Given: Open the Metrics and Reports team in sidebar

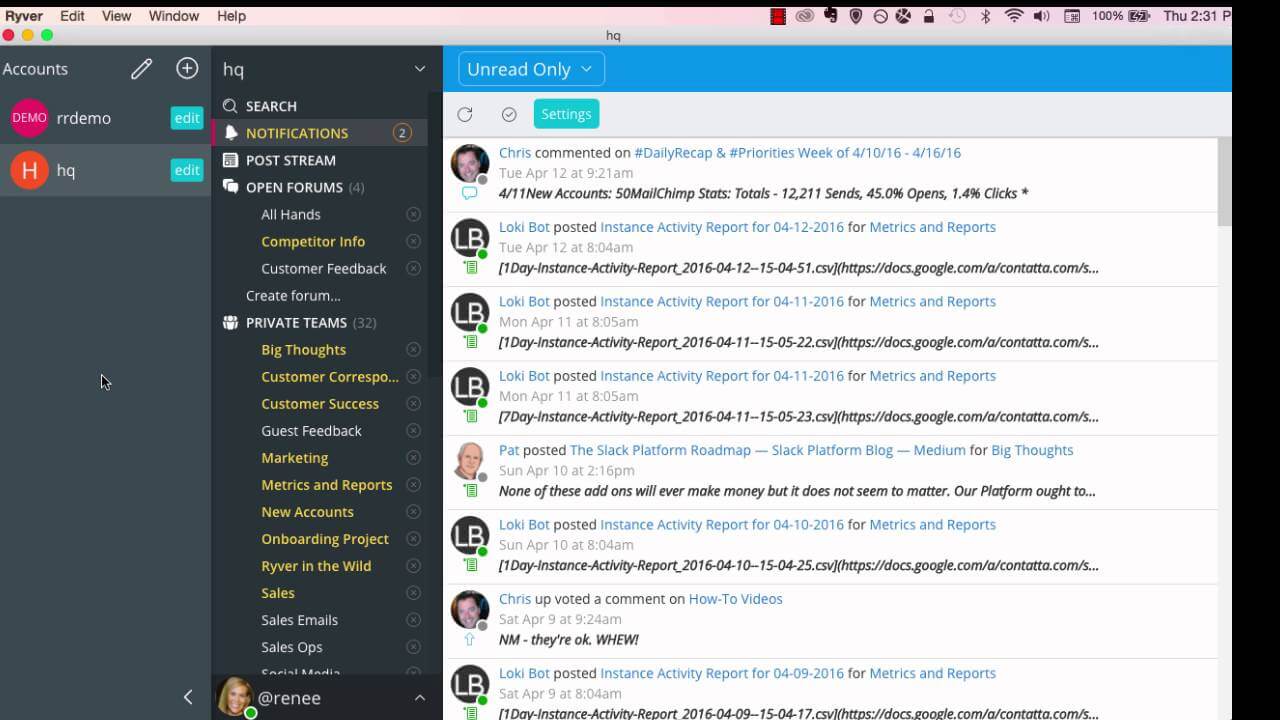Looking at the screenshot, I should pos(326,484).
